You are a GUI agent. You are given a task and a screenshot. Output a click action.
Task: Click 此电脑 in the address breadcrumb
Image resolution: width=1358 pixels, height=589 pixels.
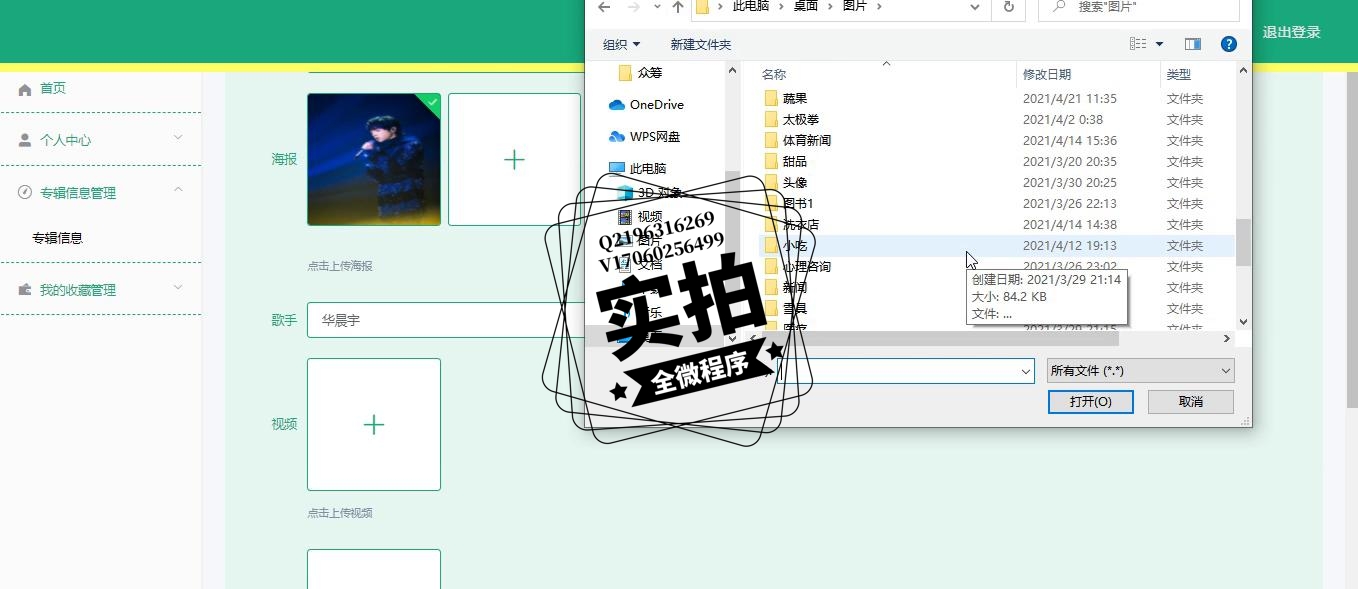click(x=751, y=6)
